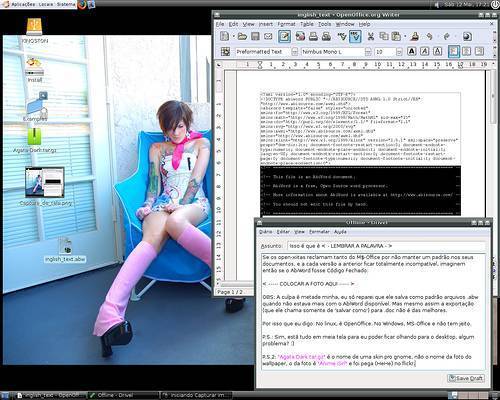Toggle Bold formatting button
The image size is (500, 400).
[x=412, y=51]
